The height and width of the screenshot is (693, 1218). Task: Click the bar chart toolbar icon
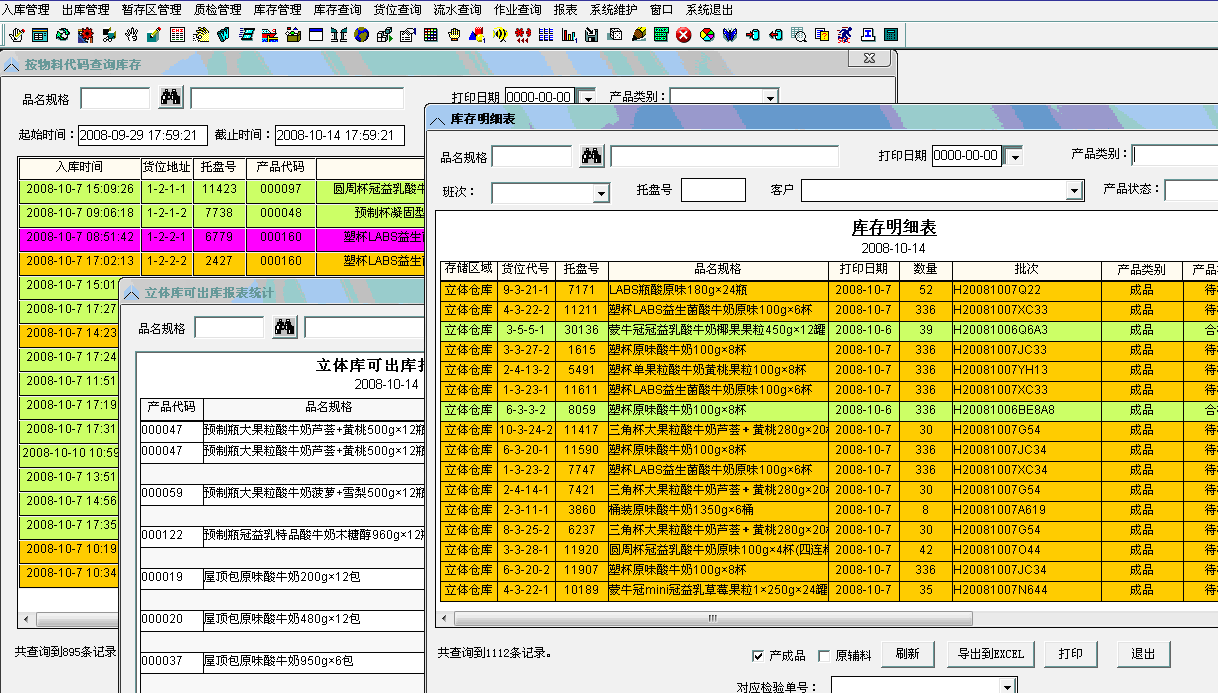pos(569,35)
